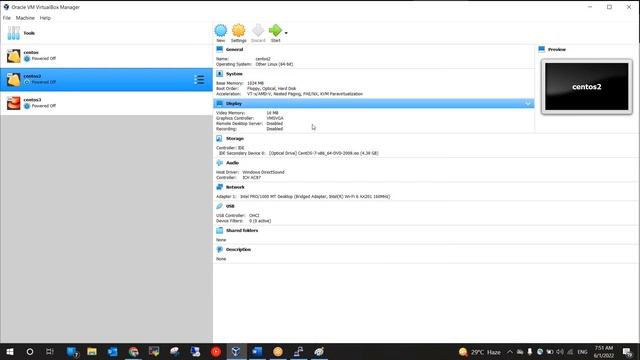Open the Start button dropdown arrow
This screenshot has width=640, height=360.
coord(286,33)
